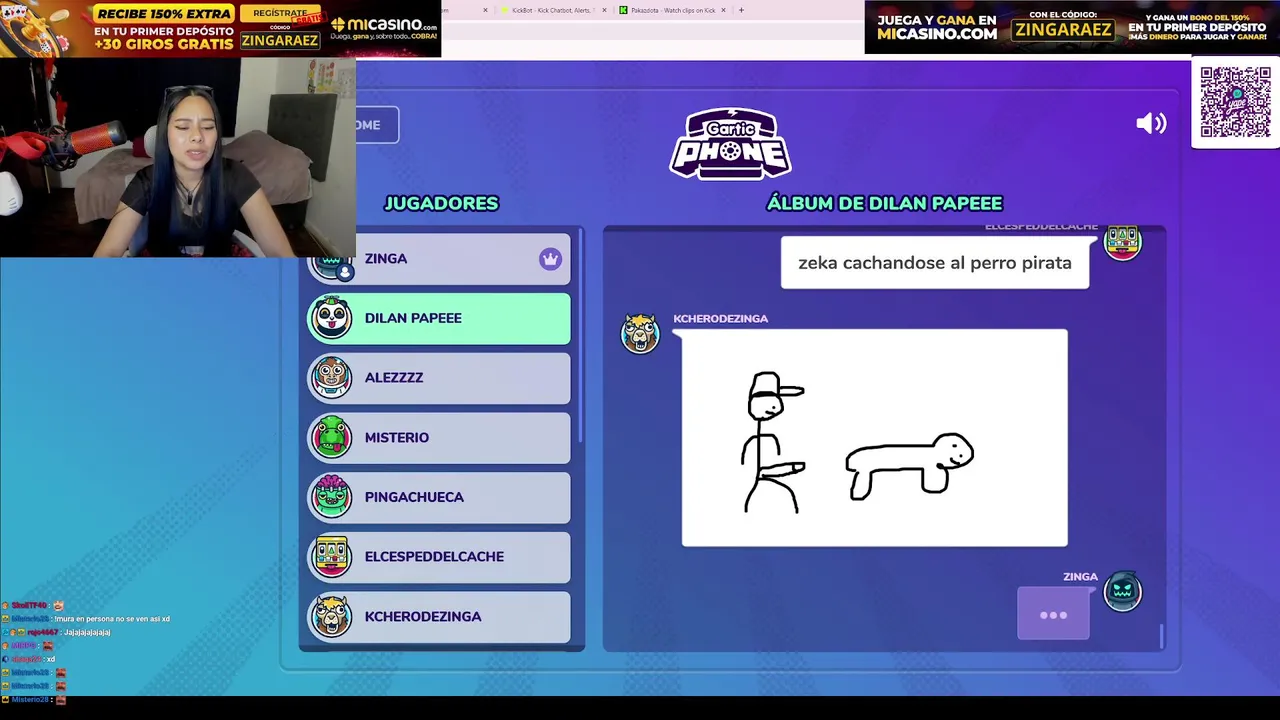Select ALEZZZZ in players list
This screenshot has width=1280, height=720.
tap(439, 378)
